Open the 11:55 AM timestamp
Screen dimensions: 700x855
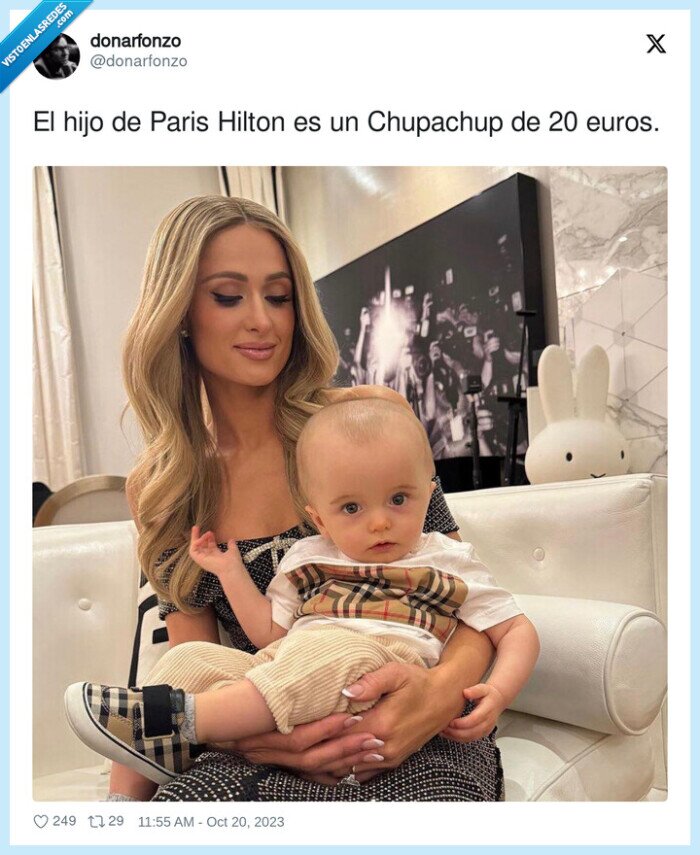coord(166,821)
